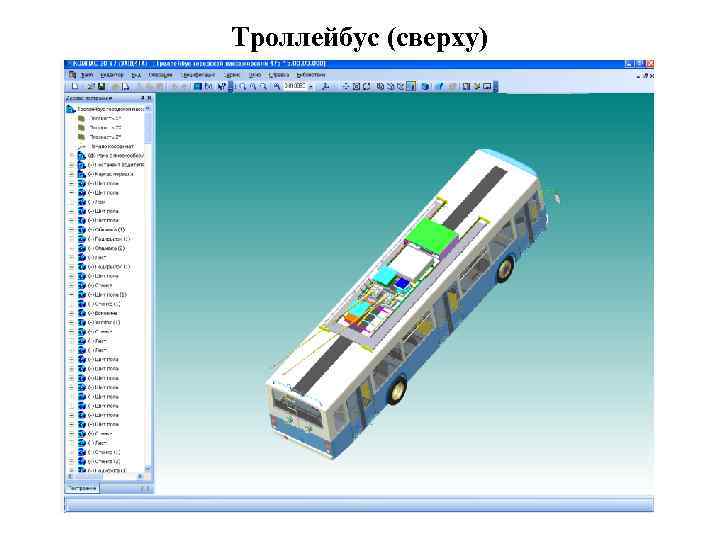Viewport: 720px width, 540px height.
Task: Enable the highlighted shaded display icon
Action: pos(411,86)
